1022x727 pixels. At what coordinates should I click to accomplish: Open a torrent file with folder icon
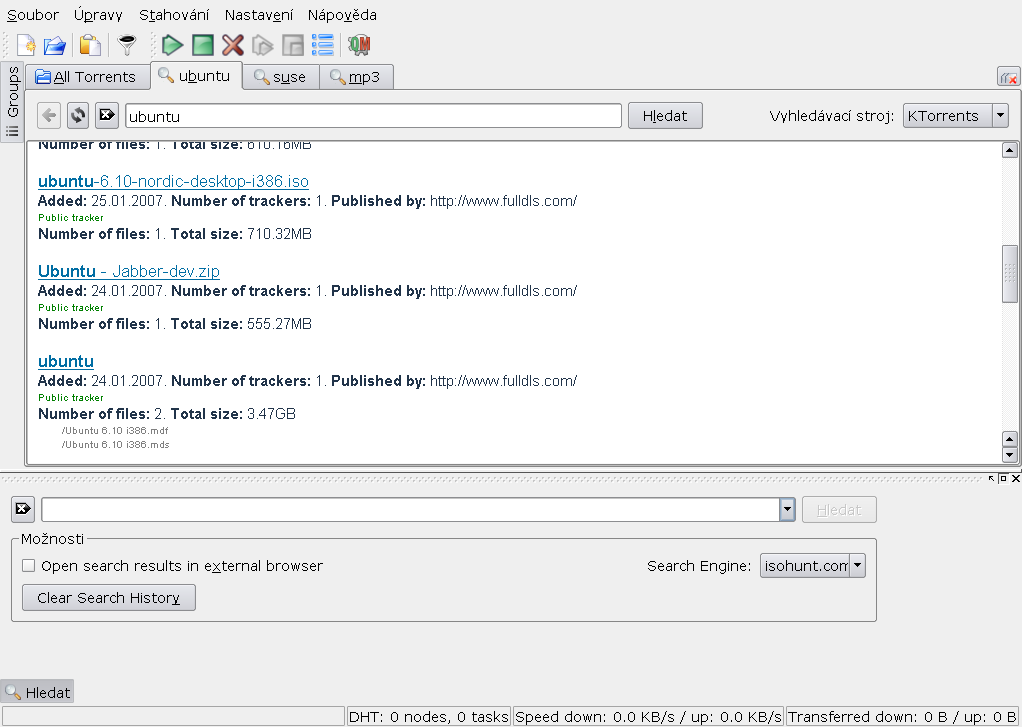pyautogui.click(x=55, y=45)
